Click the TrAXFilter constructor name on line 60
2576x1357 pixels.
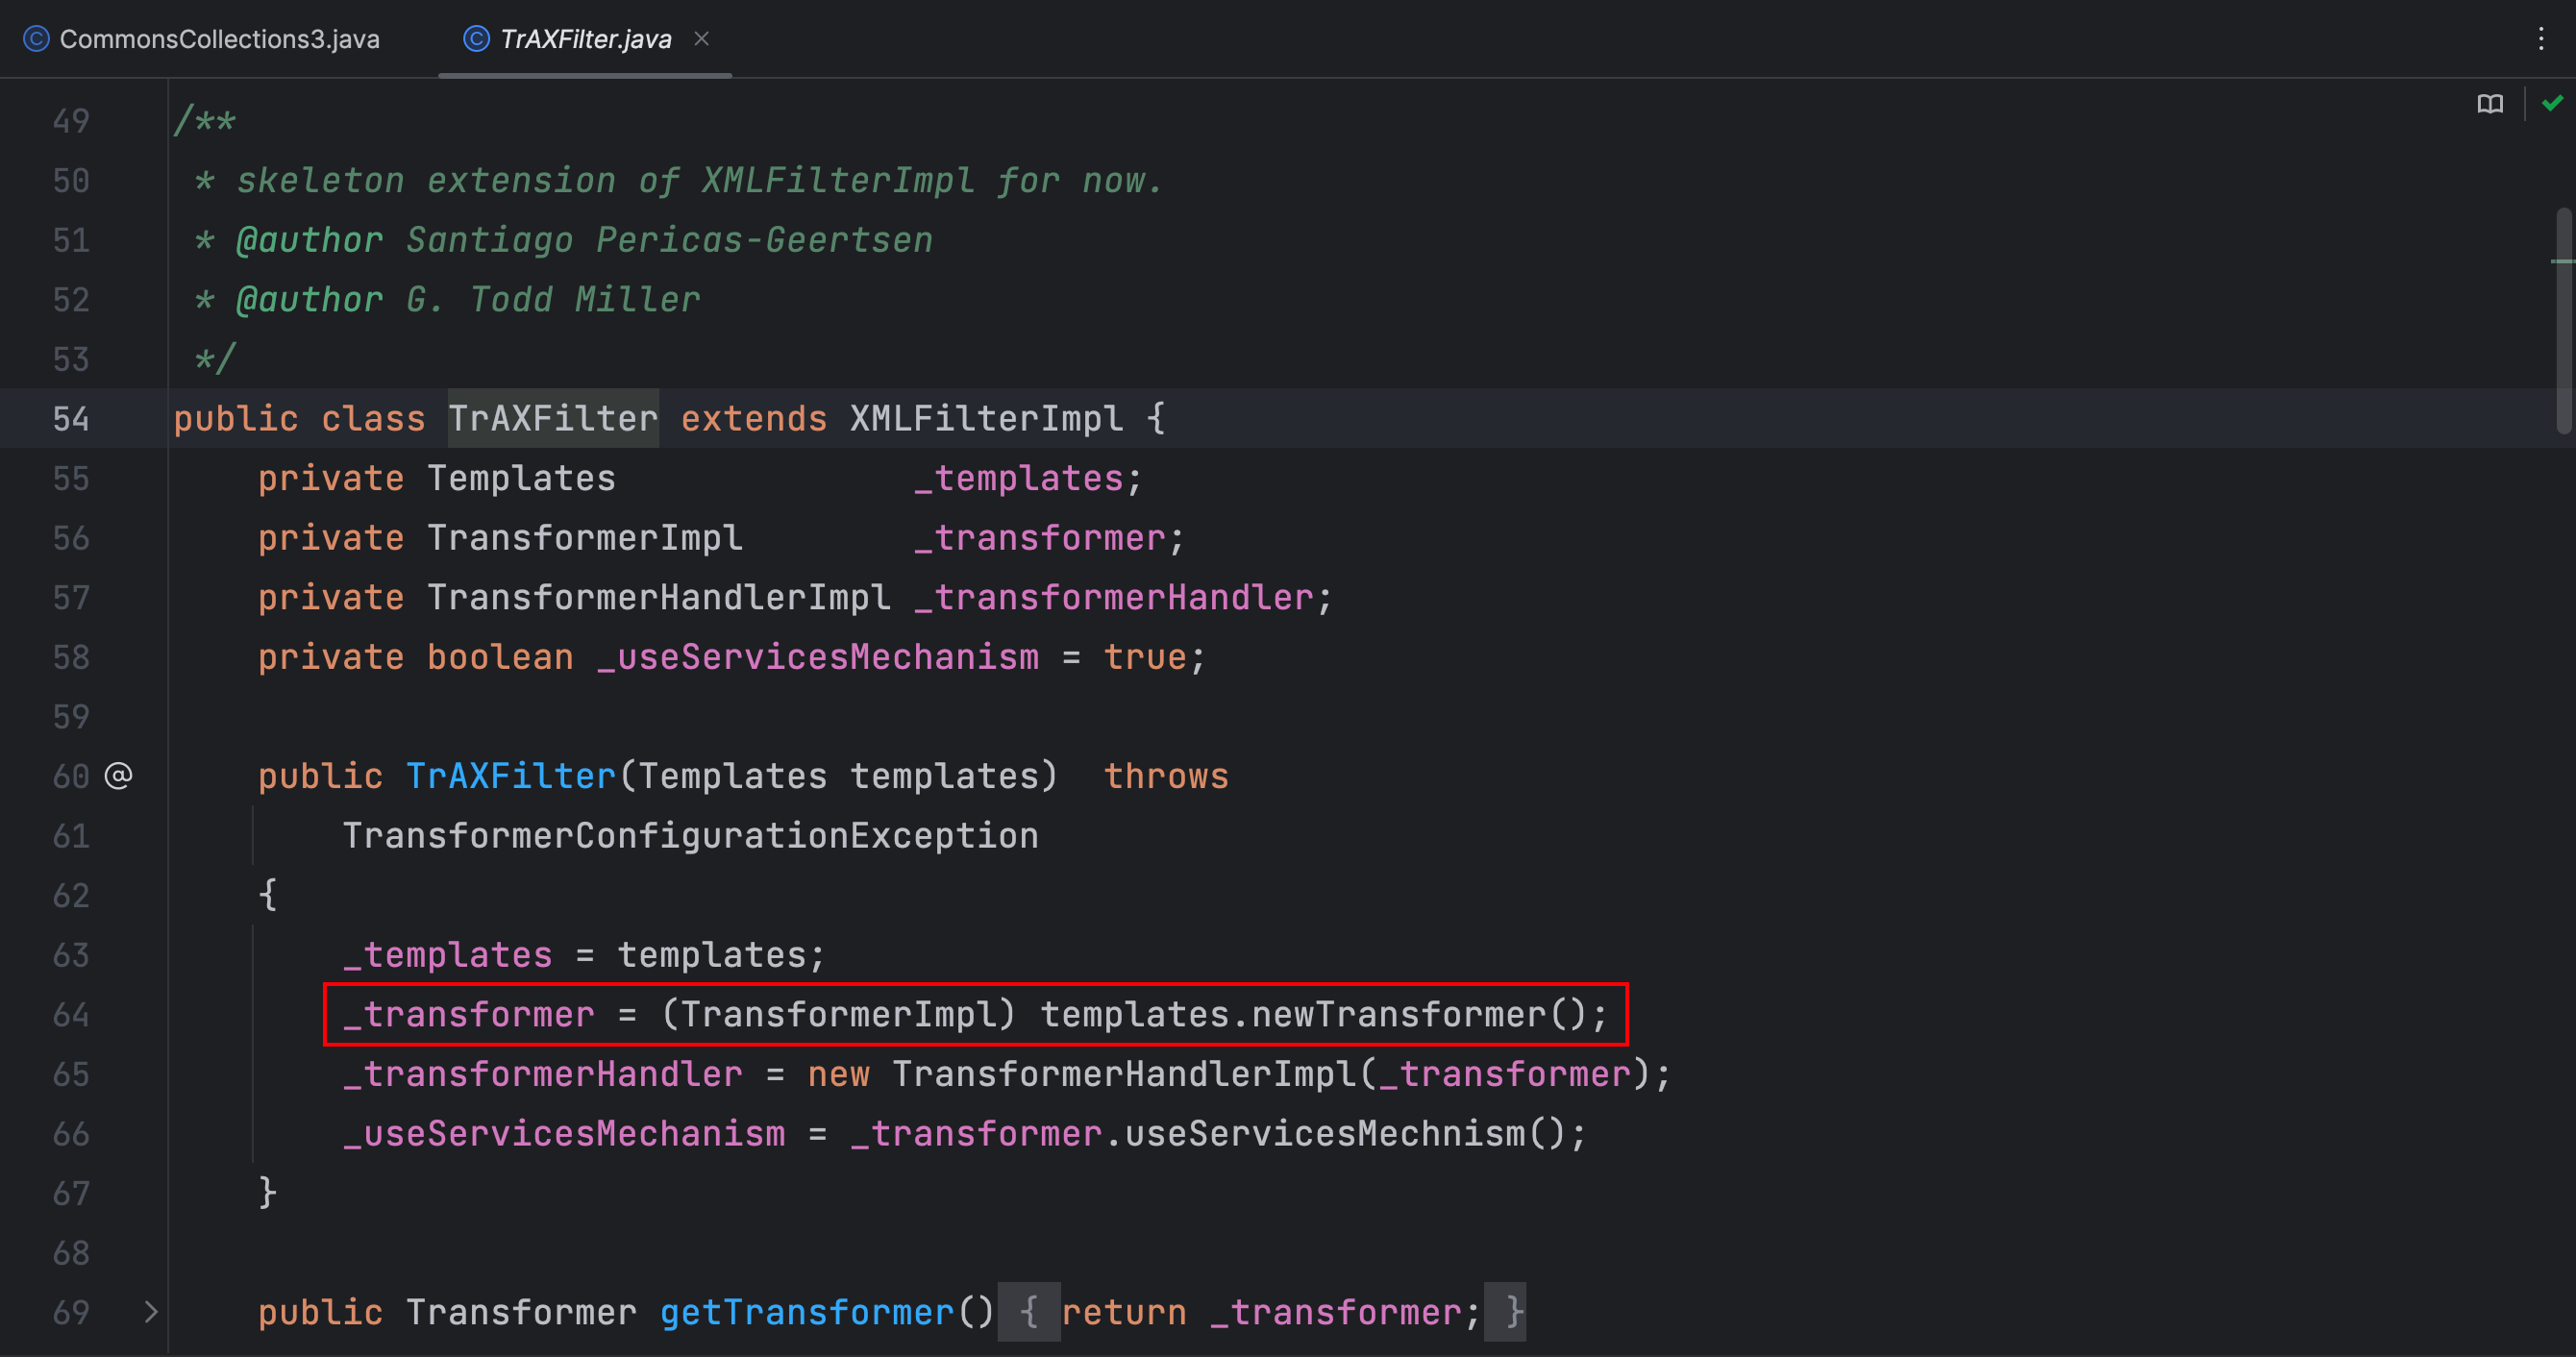[x=511, y=776]
